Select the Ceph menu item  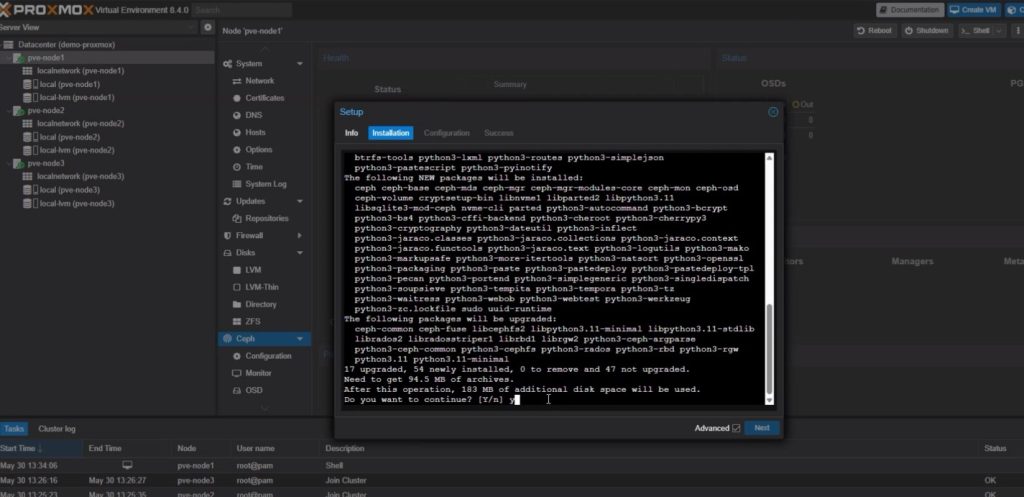264,339
